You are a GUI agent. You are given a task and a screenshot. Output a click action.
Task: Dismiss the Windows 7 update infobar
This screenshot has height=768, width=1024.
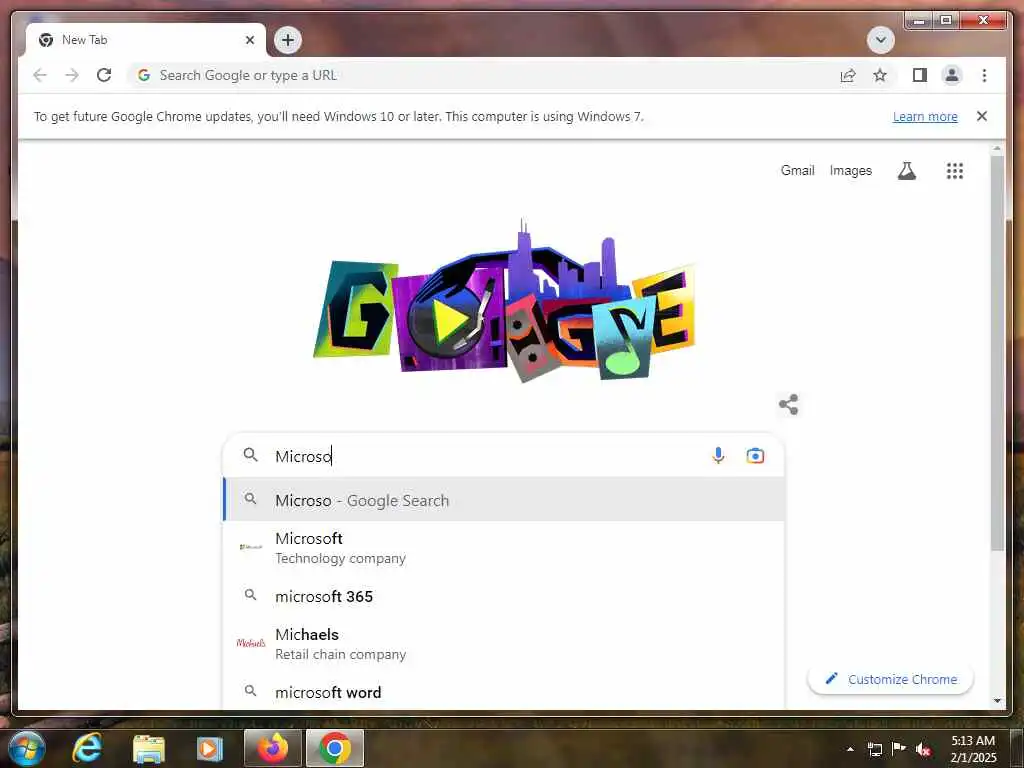pyautogui.click(x=982, y=116)
